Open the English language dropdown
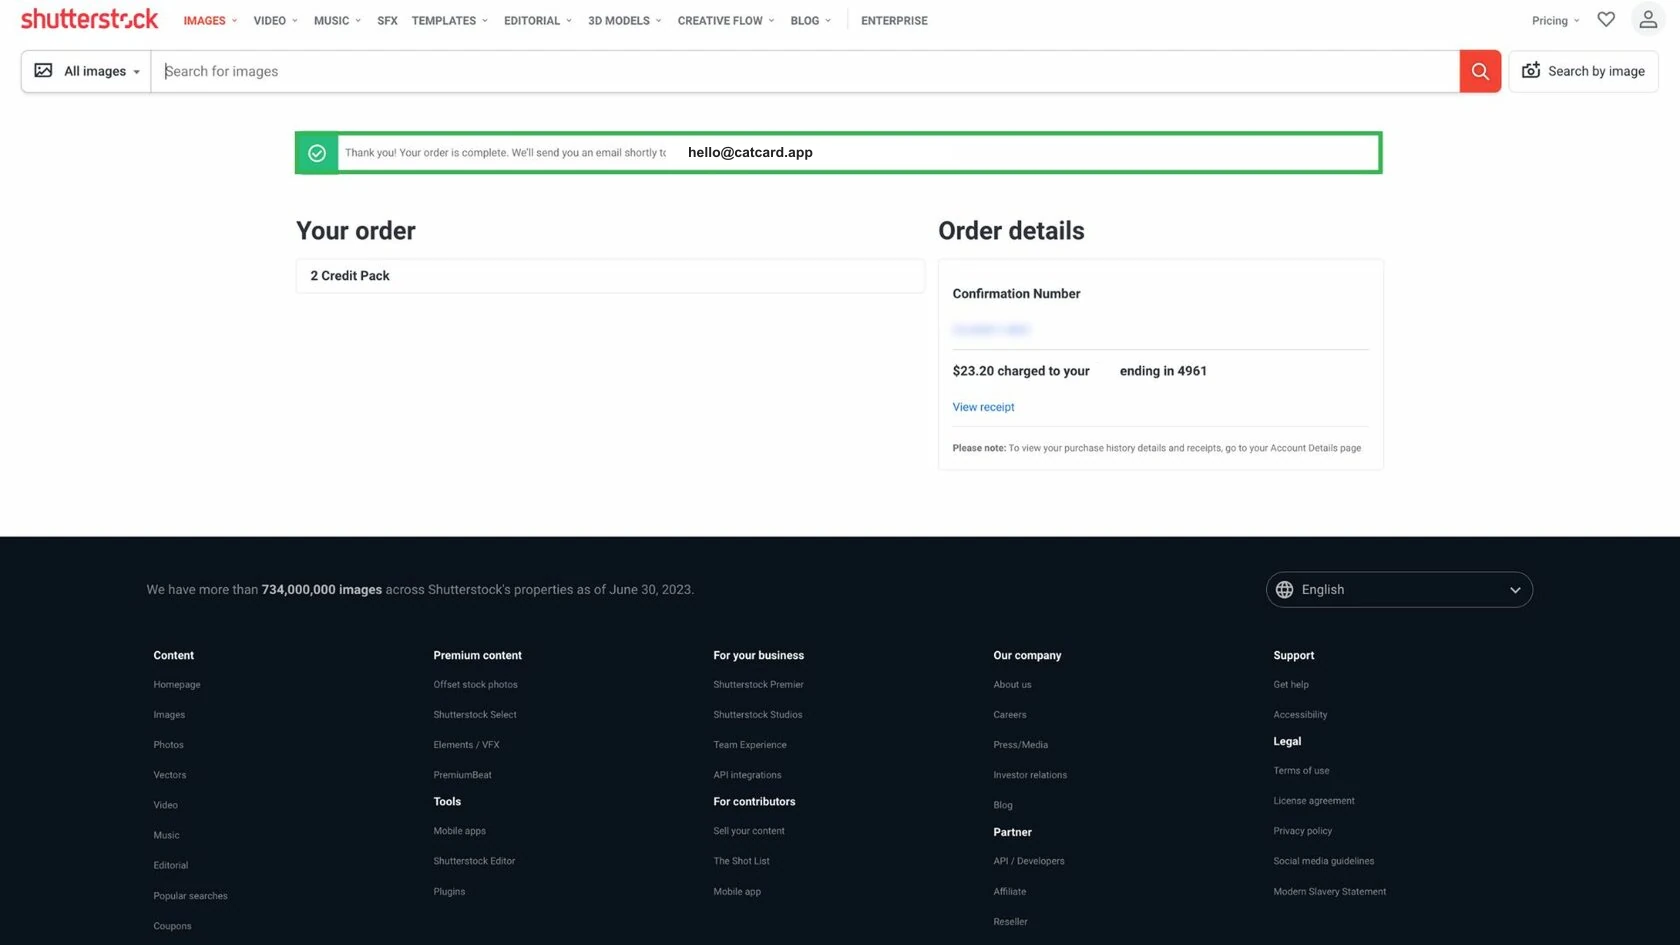This screenshot has width=1680, height=945. tap(1399, 590)
